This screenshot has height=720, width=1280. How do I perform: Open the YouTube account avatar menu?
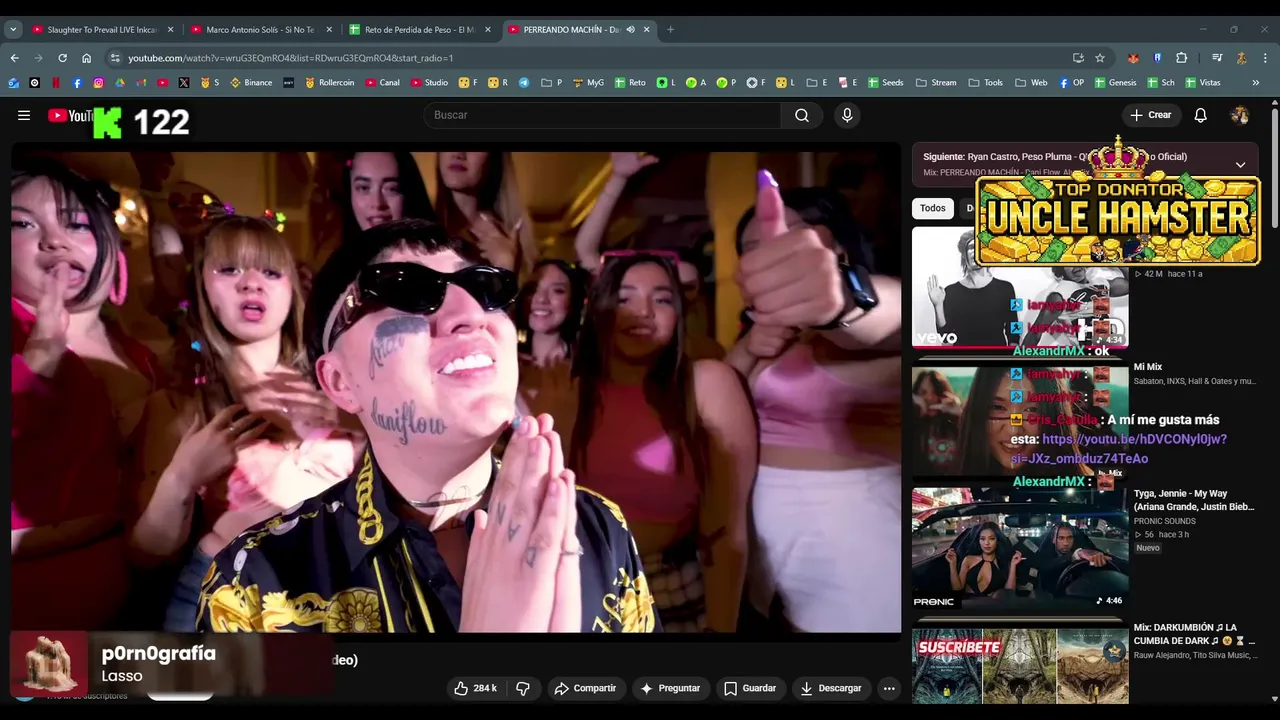click(1240, 115)
